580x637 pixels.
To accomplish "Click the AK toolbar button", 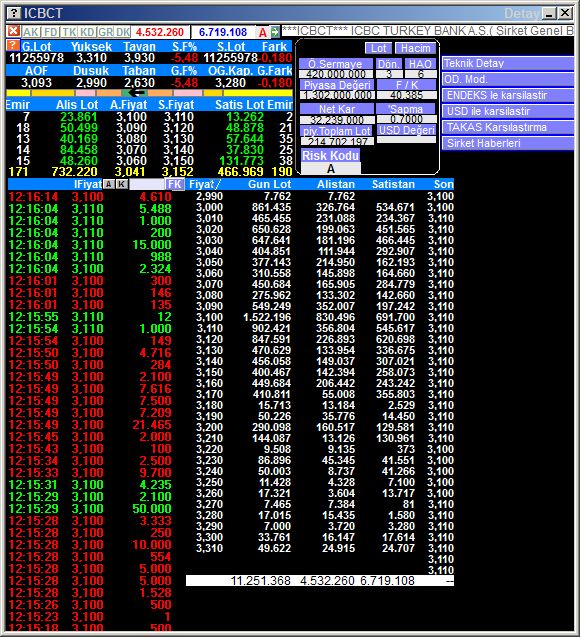I will [31, 32].
